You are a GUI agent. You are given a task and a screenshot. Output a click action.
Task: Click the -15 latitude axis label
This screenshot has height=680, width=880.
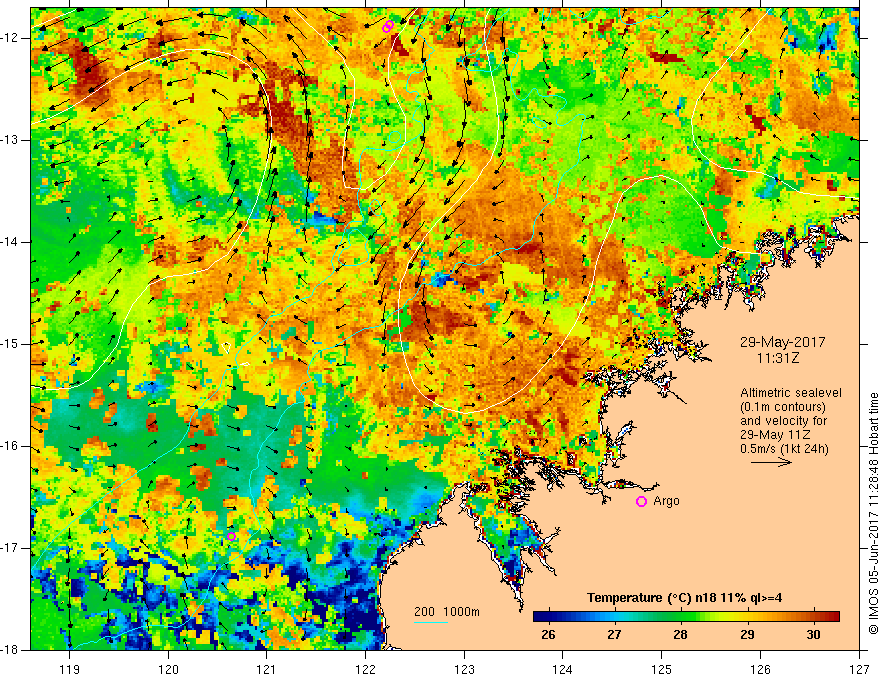click(13, 344)
